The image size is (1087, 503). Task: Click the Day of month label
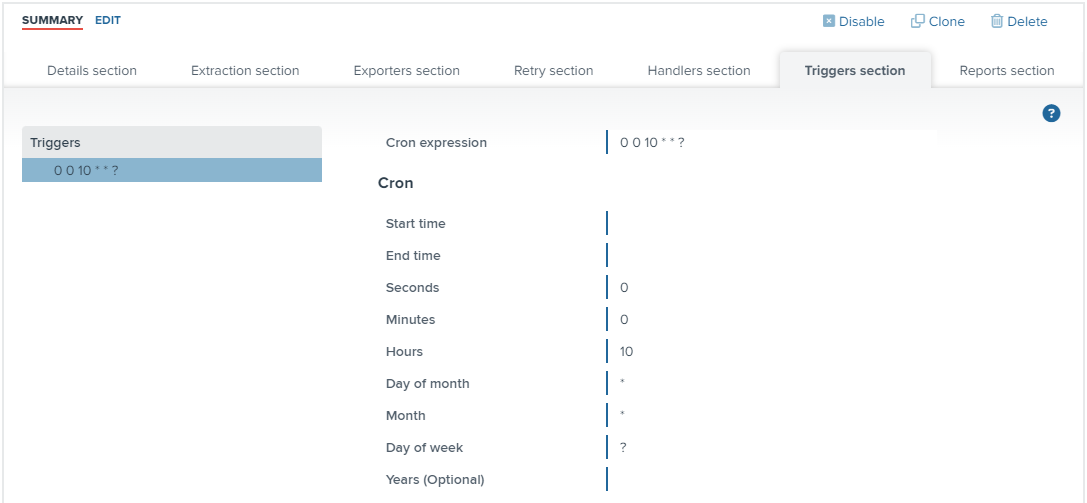coord(428,383)
